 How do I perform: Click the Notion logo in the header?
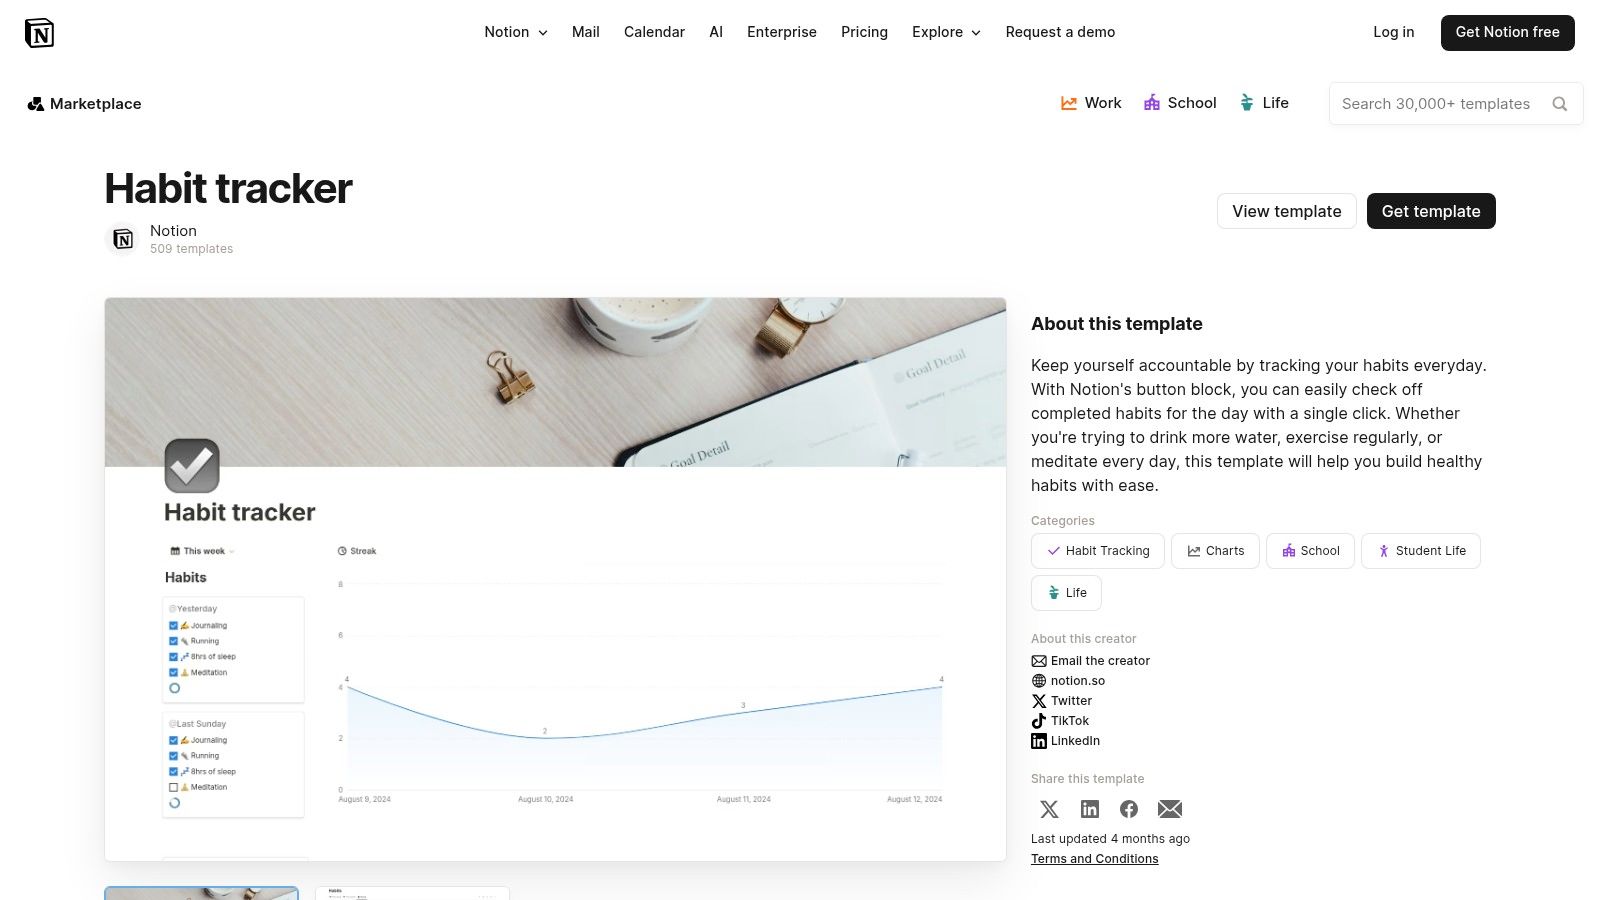(x=39, y=33)
